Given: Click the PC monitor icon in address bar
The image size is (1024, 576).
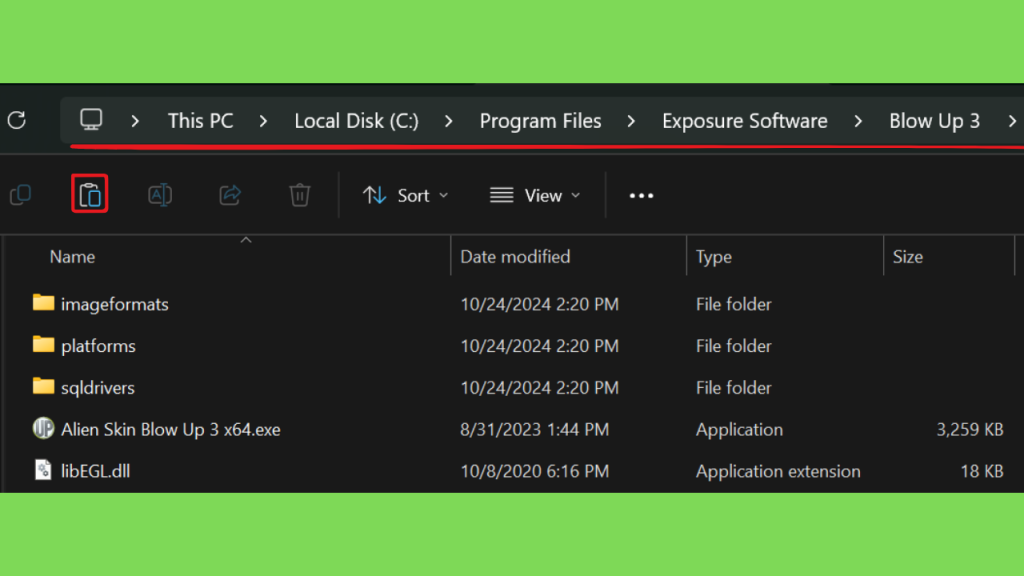Looking at the screenshot, I should (x=91, y=120).
